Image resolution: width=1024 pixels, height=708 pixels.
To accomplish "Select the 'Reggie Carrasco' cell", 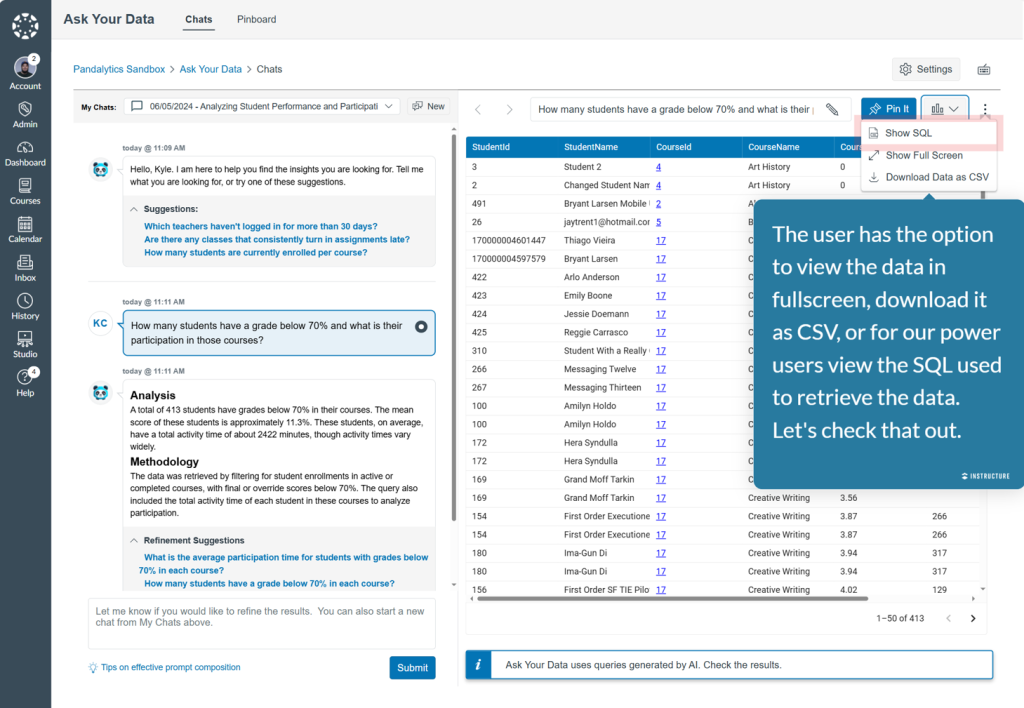I will click(596, 332).
